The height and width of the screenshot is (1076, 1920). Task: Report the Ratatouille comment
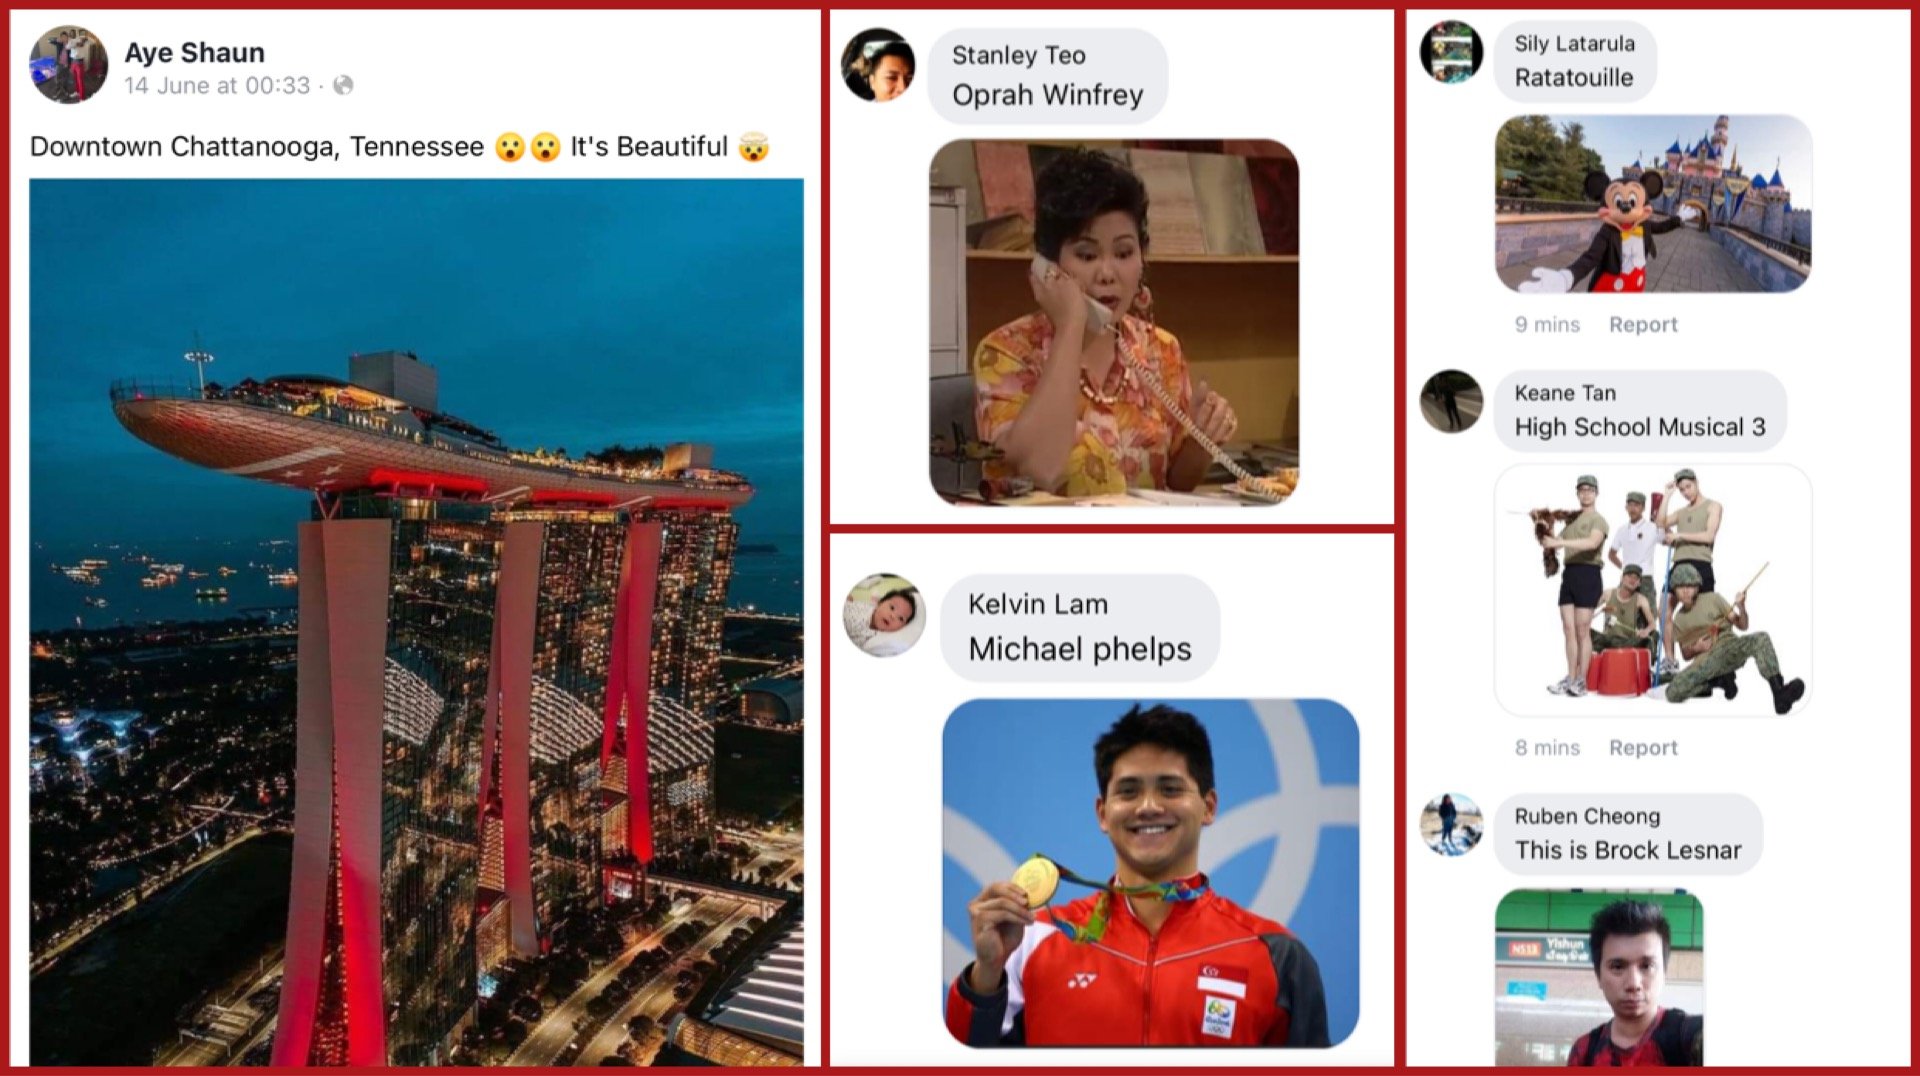[x=1643, y=324]
